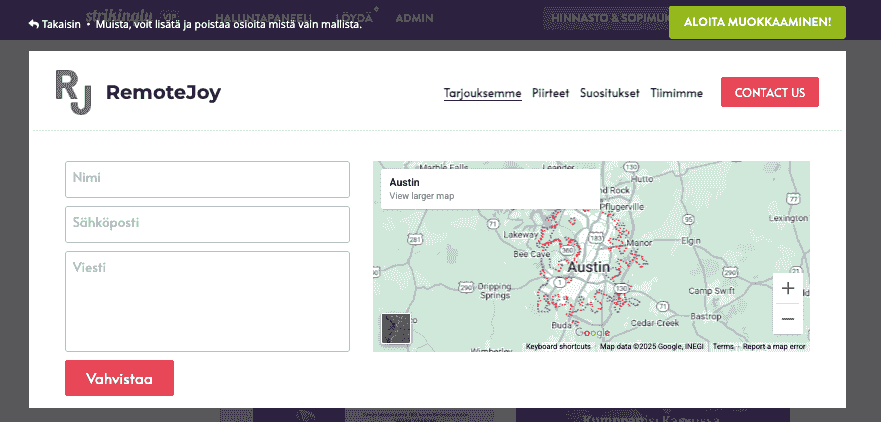Open the Suositukset nav link
Viewport: 881px width, 422px height.
click(x=610, y=93)
